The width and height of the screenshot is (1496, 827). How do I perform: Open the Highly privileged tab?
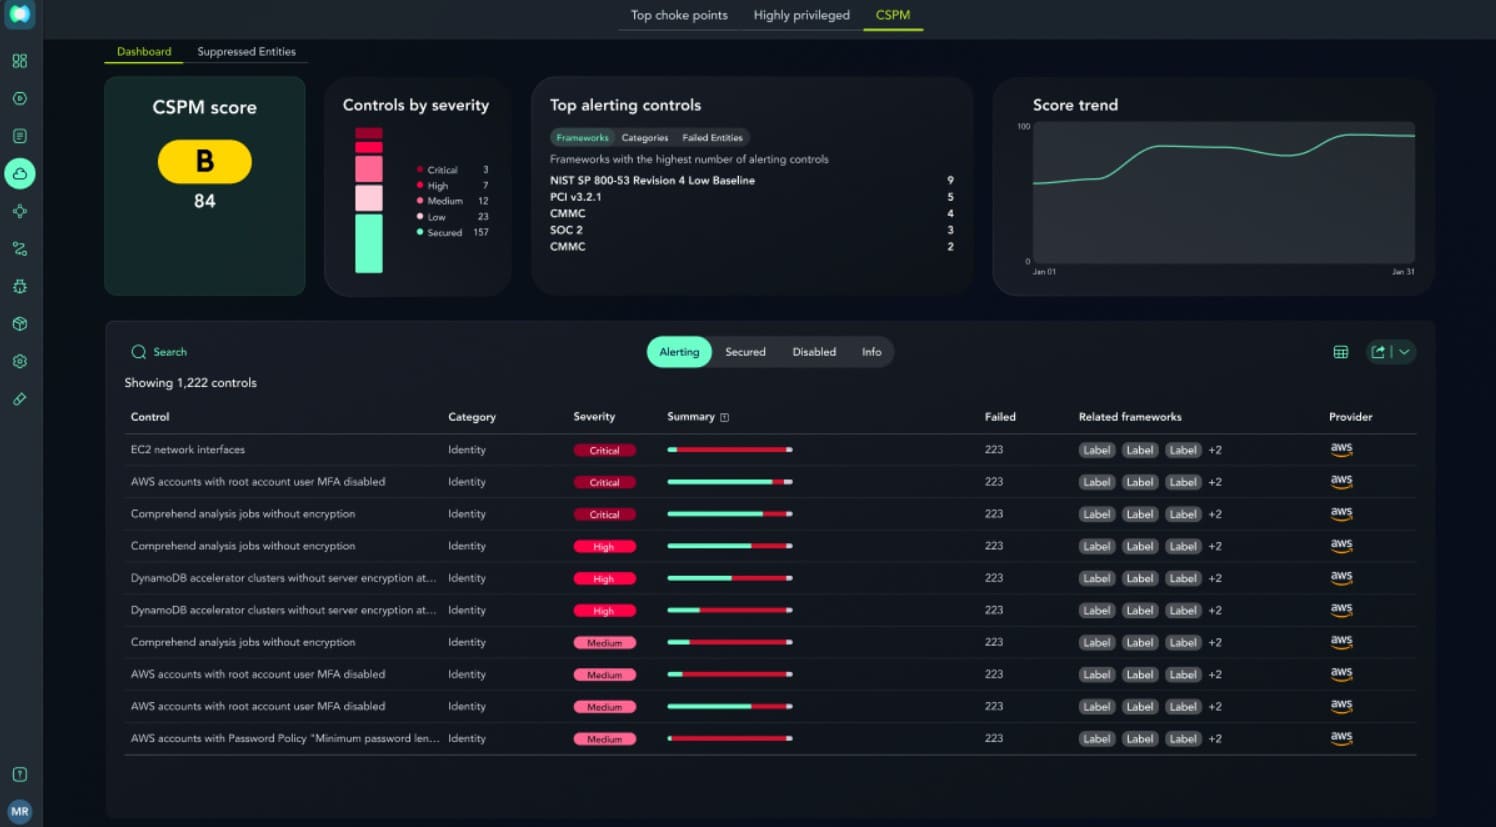[801, 15]
